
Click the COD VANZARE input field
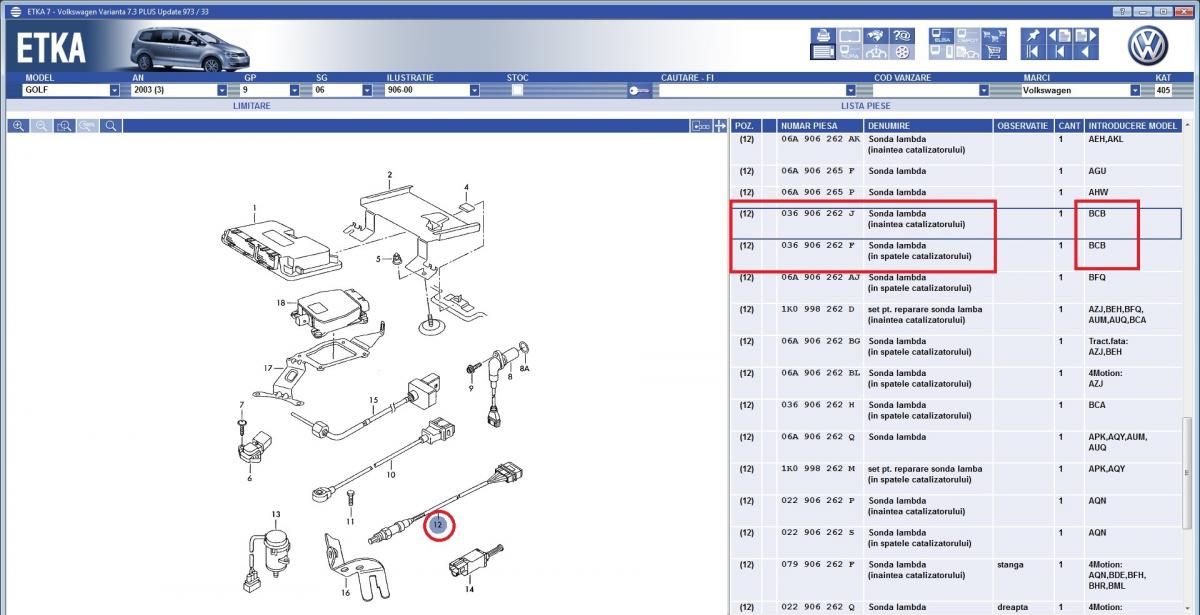(925, 90)
